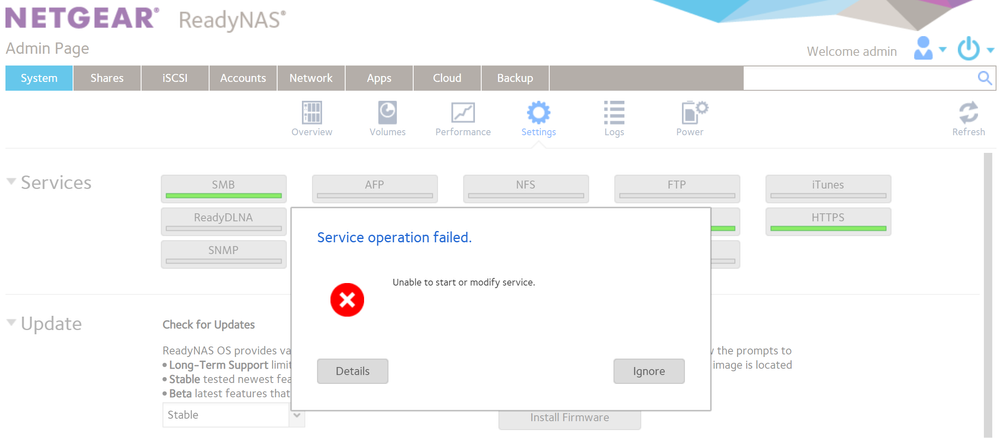Viewport: 999px width, 438px height.
Task: Select the Settings gear icon
Action: [538, 113]
